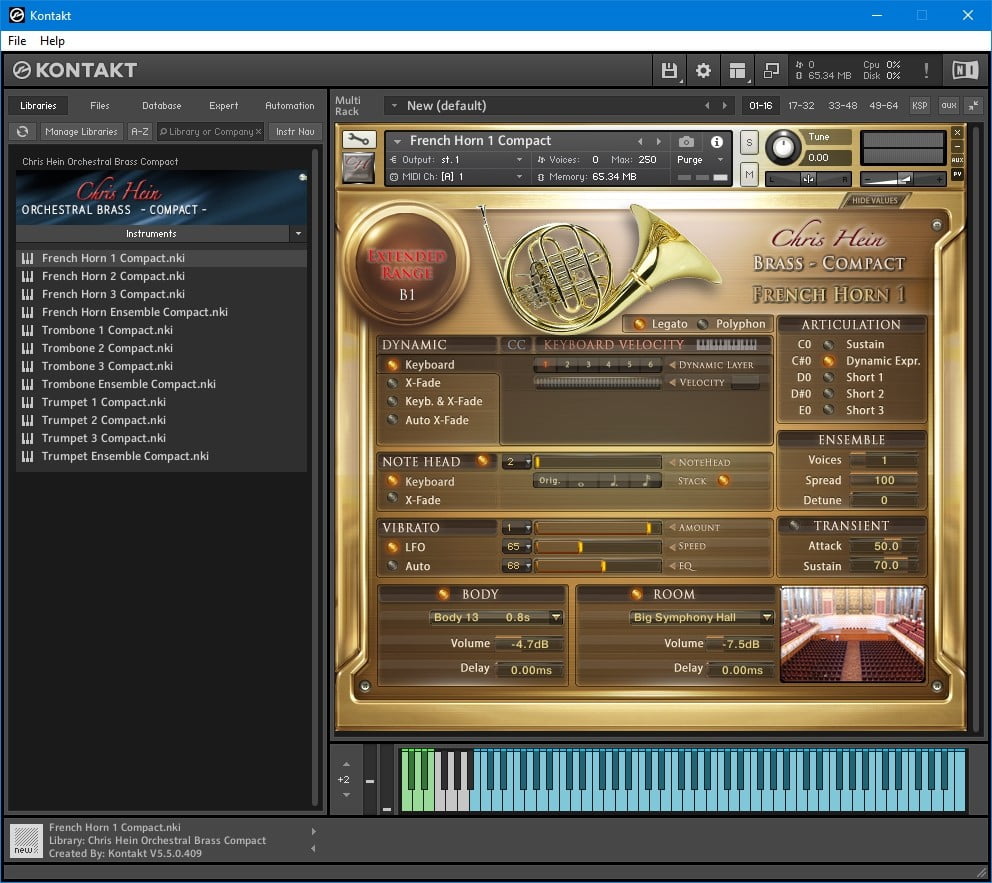Close the instrument with X icon
Viewport: 992px width, 883px height.
(957, 132)
